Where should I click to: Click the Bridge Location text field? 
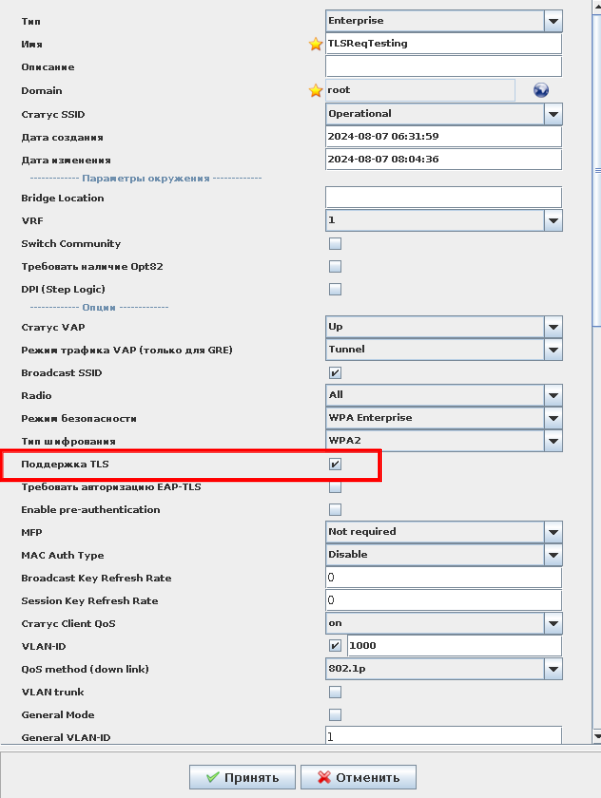click(443, 198)
